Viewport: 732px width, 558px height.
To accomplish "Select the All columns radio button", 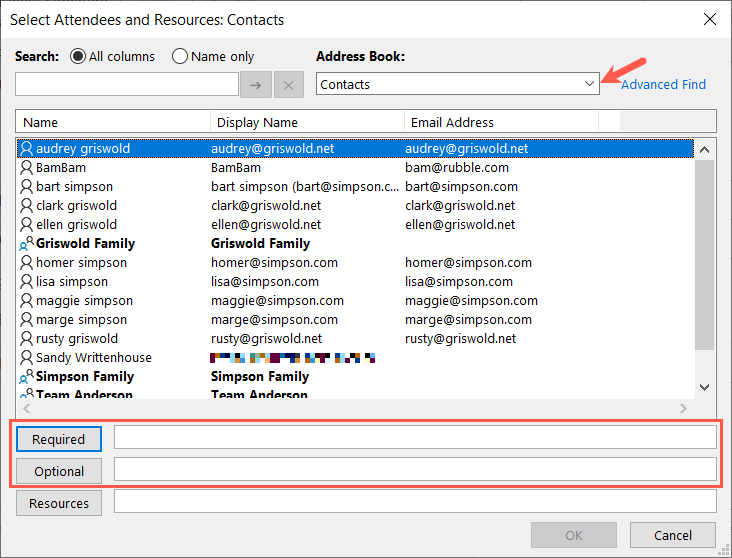I will point(77,57).
